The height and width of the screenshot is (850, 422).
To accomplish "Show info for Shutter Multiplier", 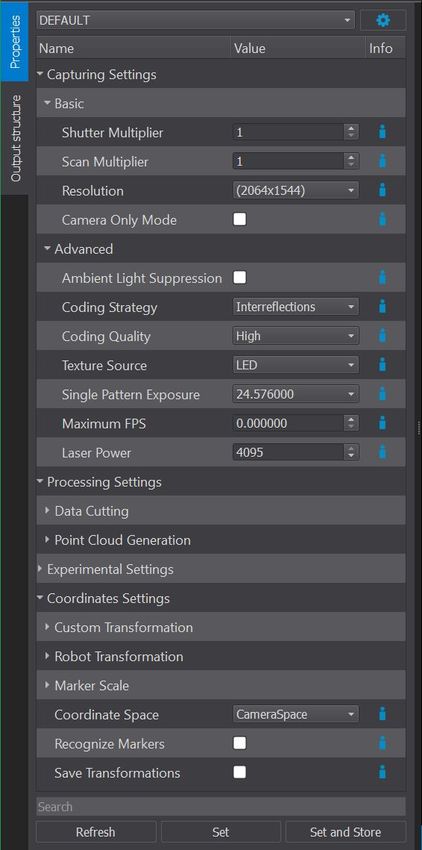I will click(x=382, y=132).
